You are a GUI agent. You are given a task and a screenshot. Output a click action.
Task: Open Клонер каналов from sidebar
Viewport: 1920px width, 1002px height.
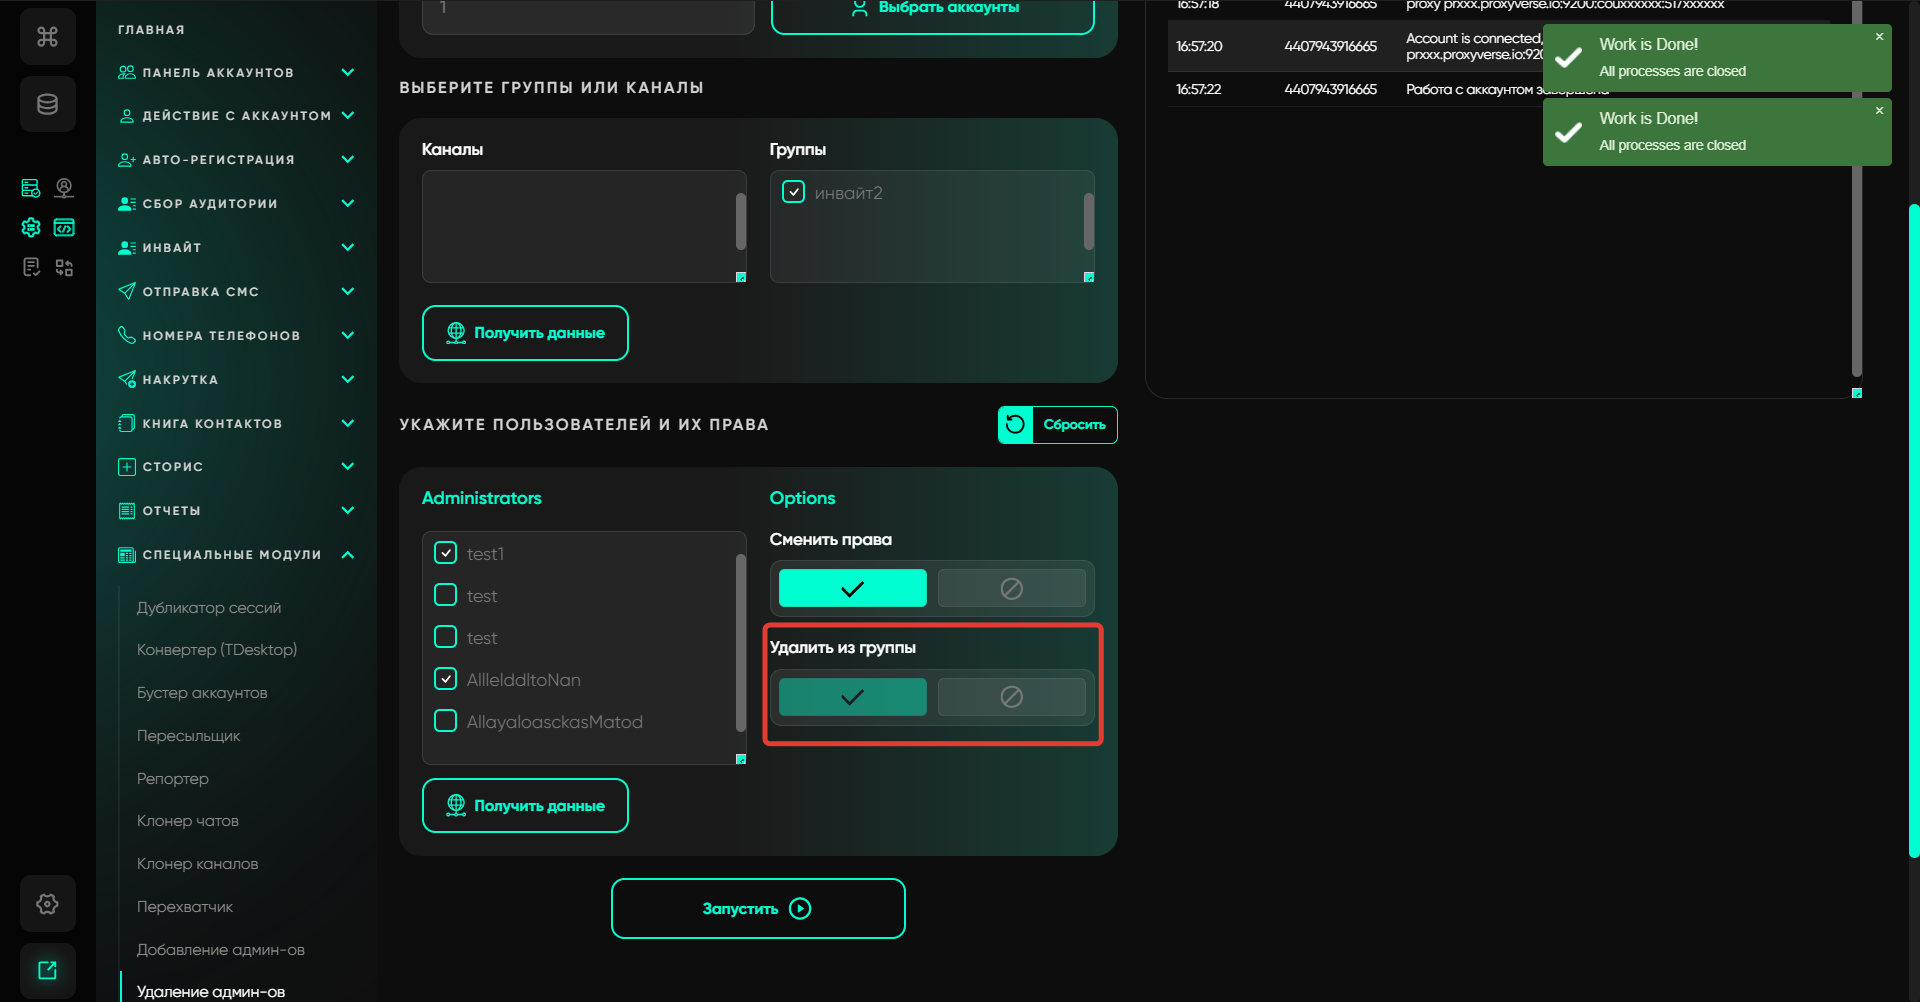click(x=197, y=864)
